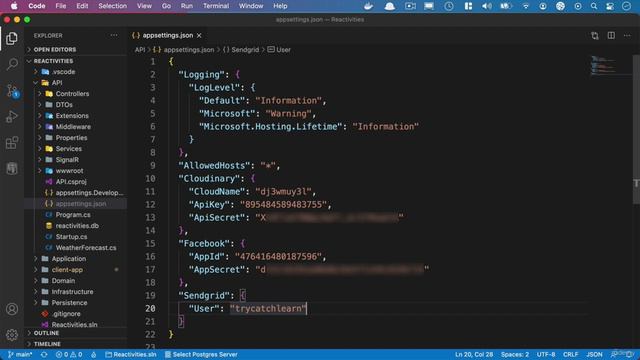The image size is (640, 360).
Task: Select the appsettings.json editor tab
Action: pos(167,36)
